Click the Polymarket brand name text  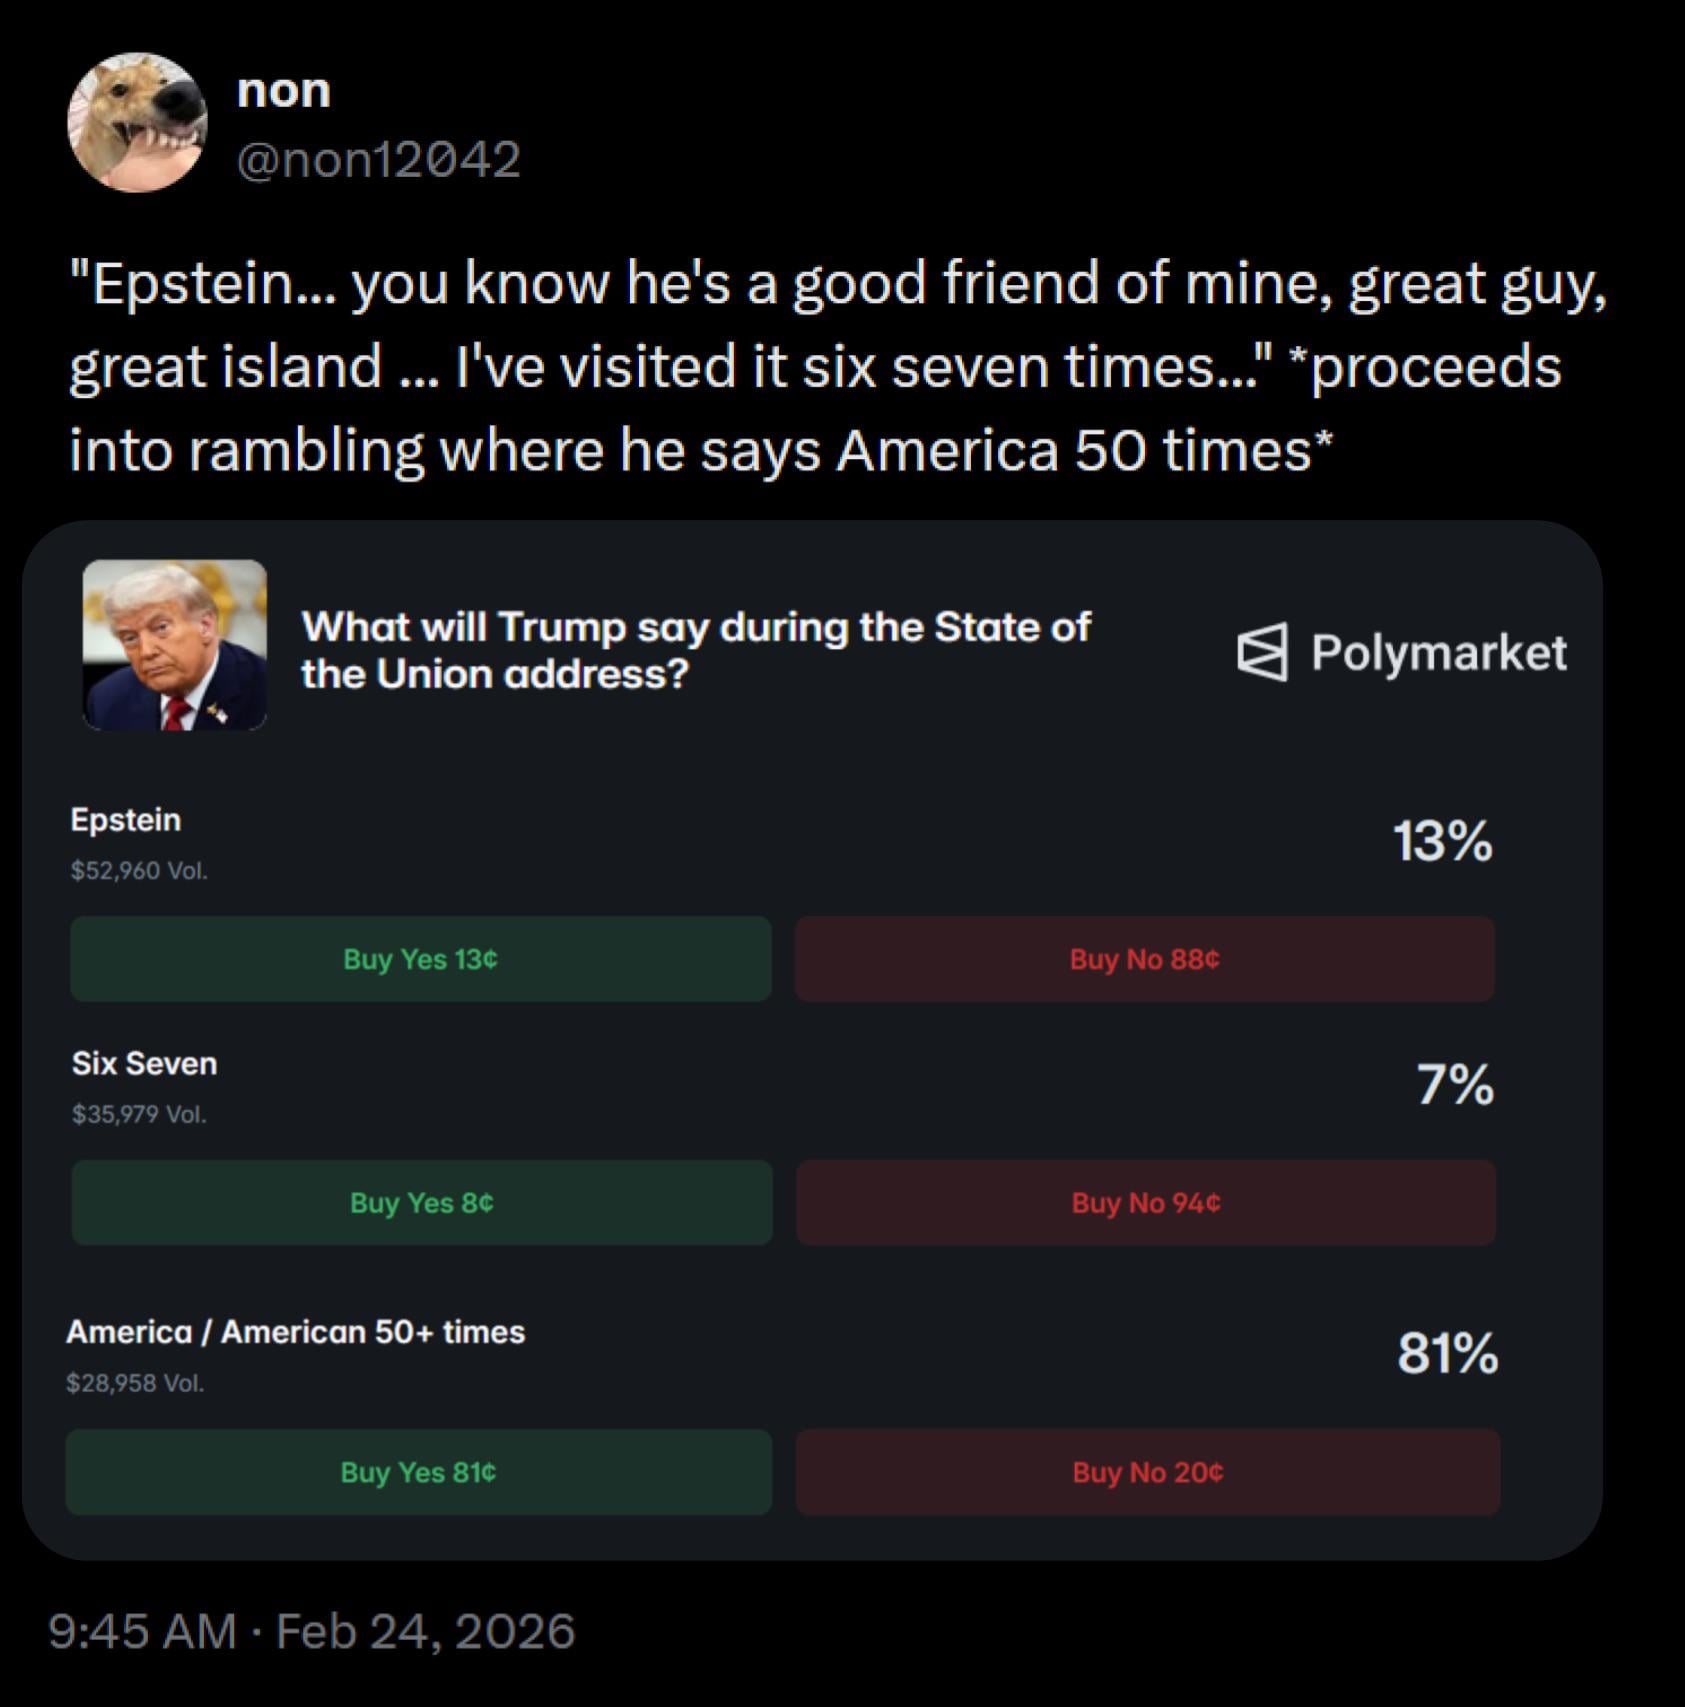coord(1438,652)
